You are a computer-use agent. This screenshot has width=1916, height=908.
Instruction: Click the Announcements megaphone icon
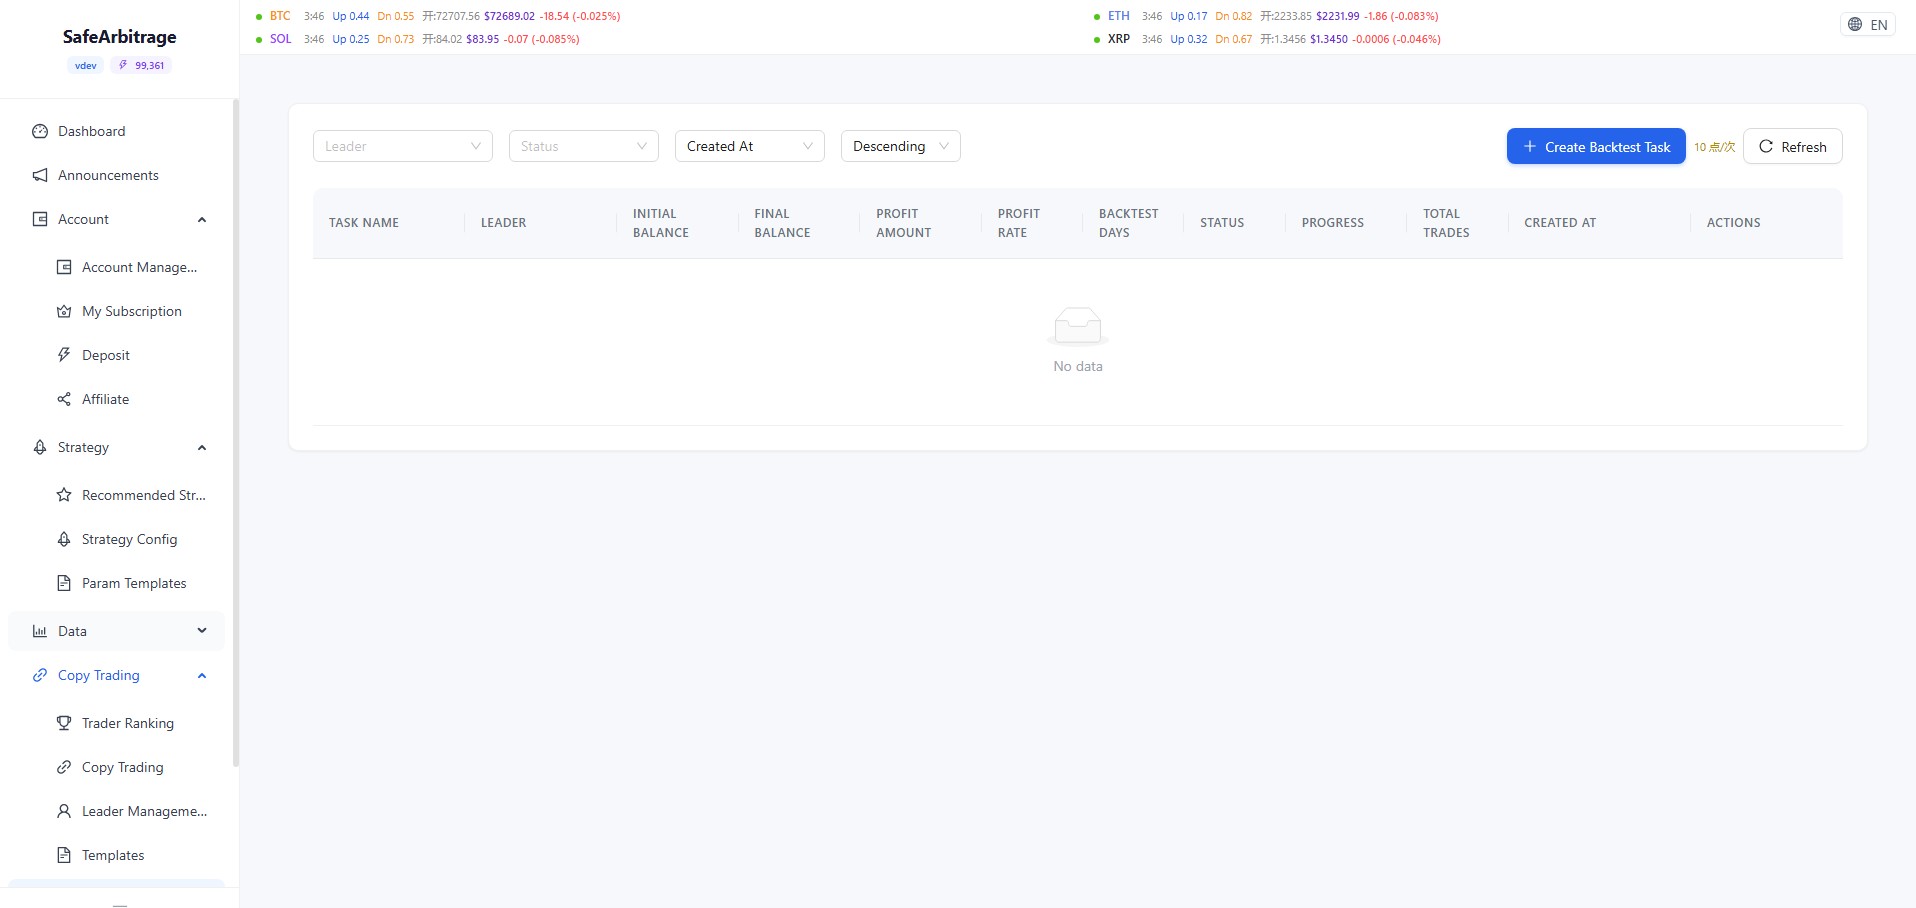coord(39,175)
